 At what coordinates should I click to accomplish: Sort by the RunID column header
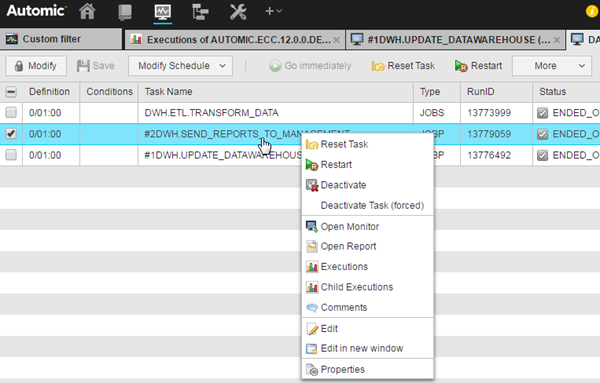[497, 92]
